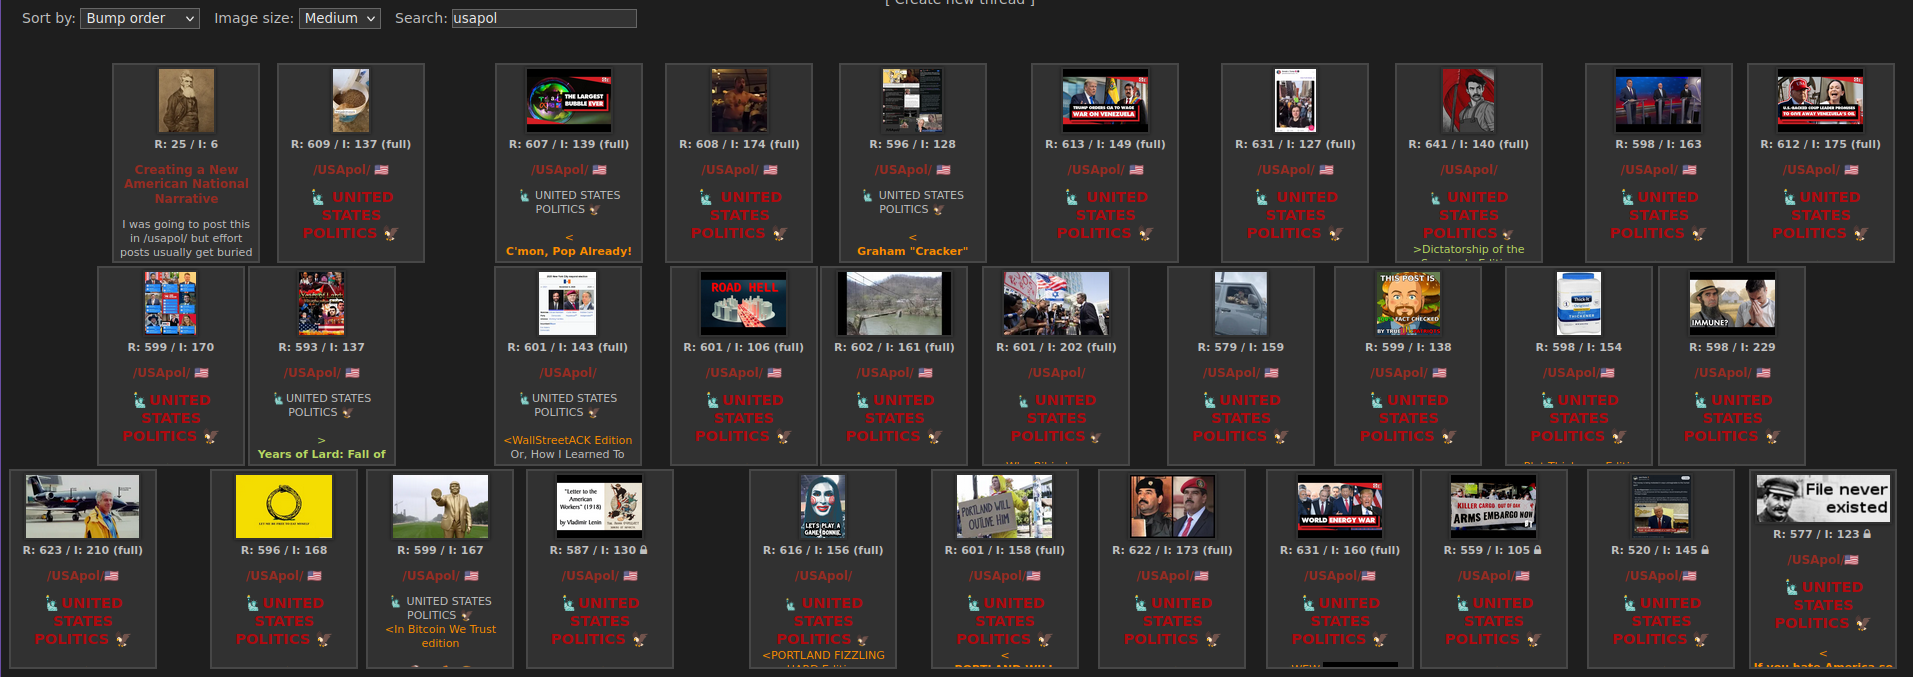The height and width of the screenshot is (677, 1913).
Task: Click the 'C'mon, Pop Already!' thread teaser
Action: click(x=569, y=251)
